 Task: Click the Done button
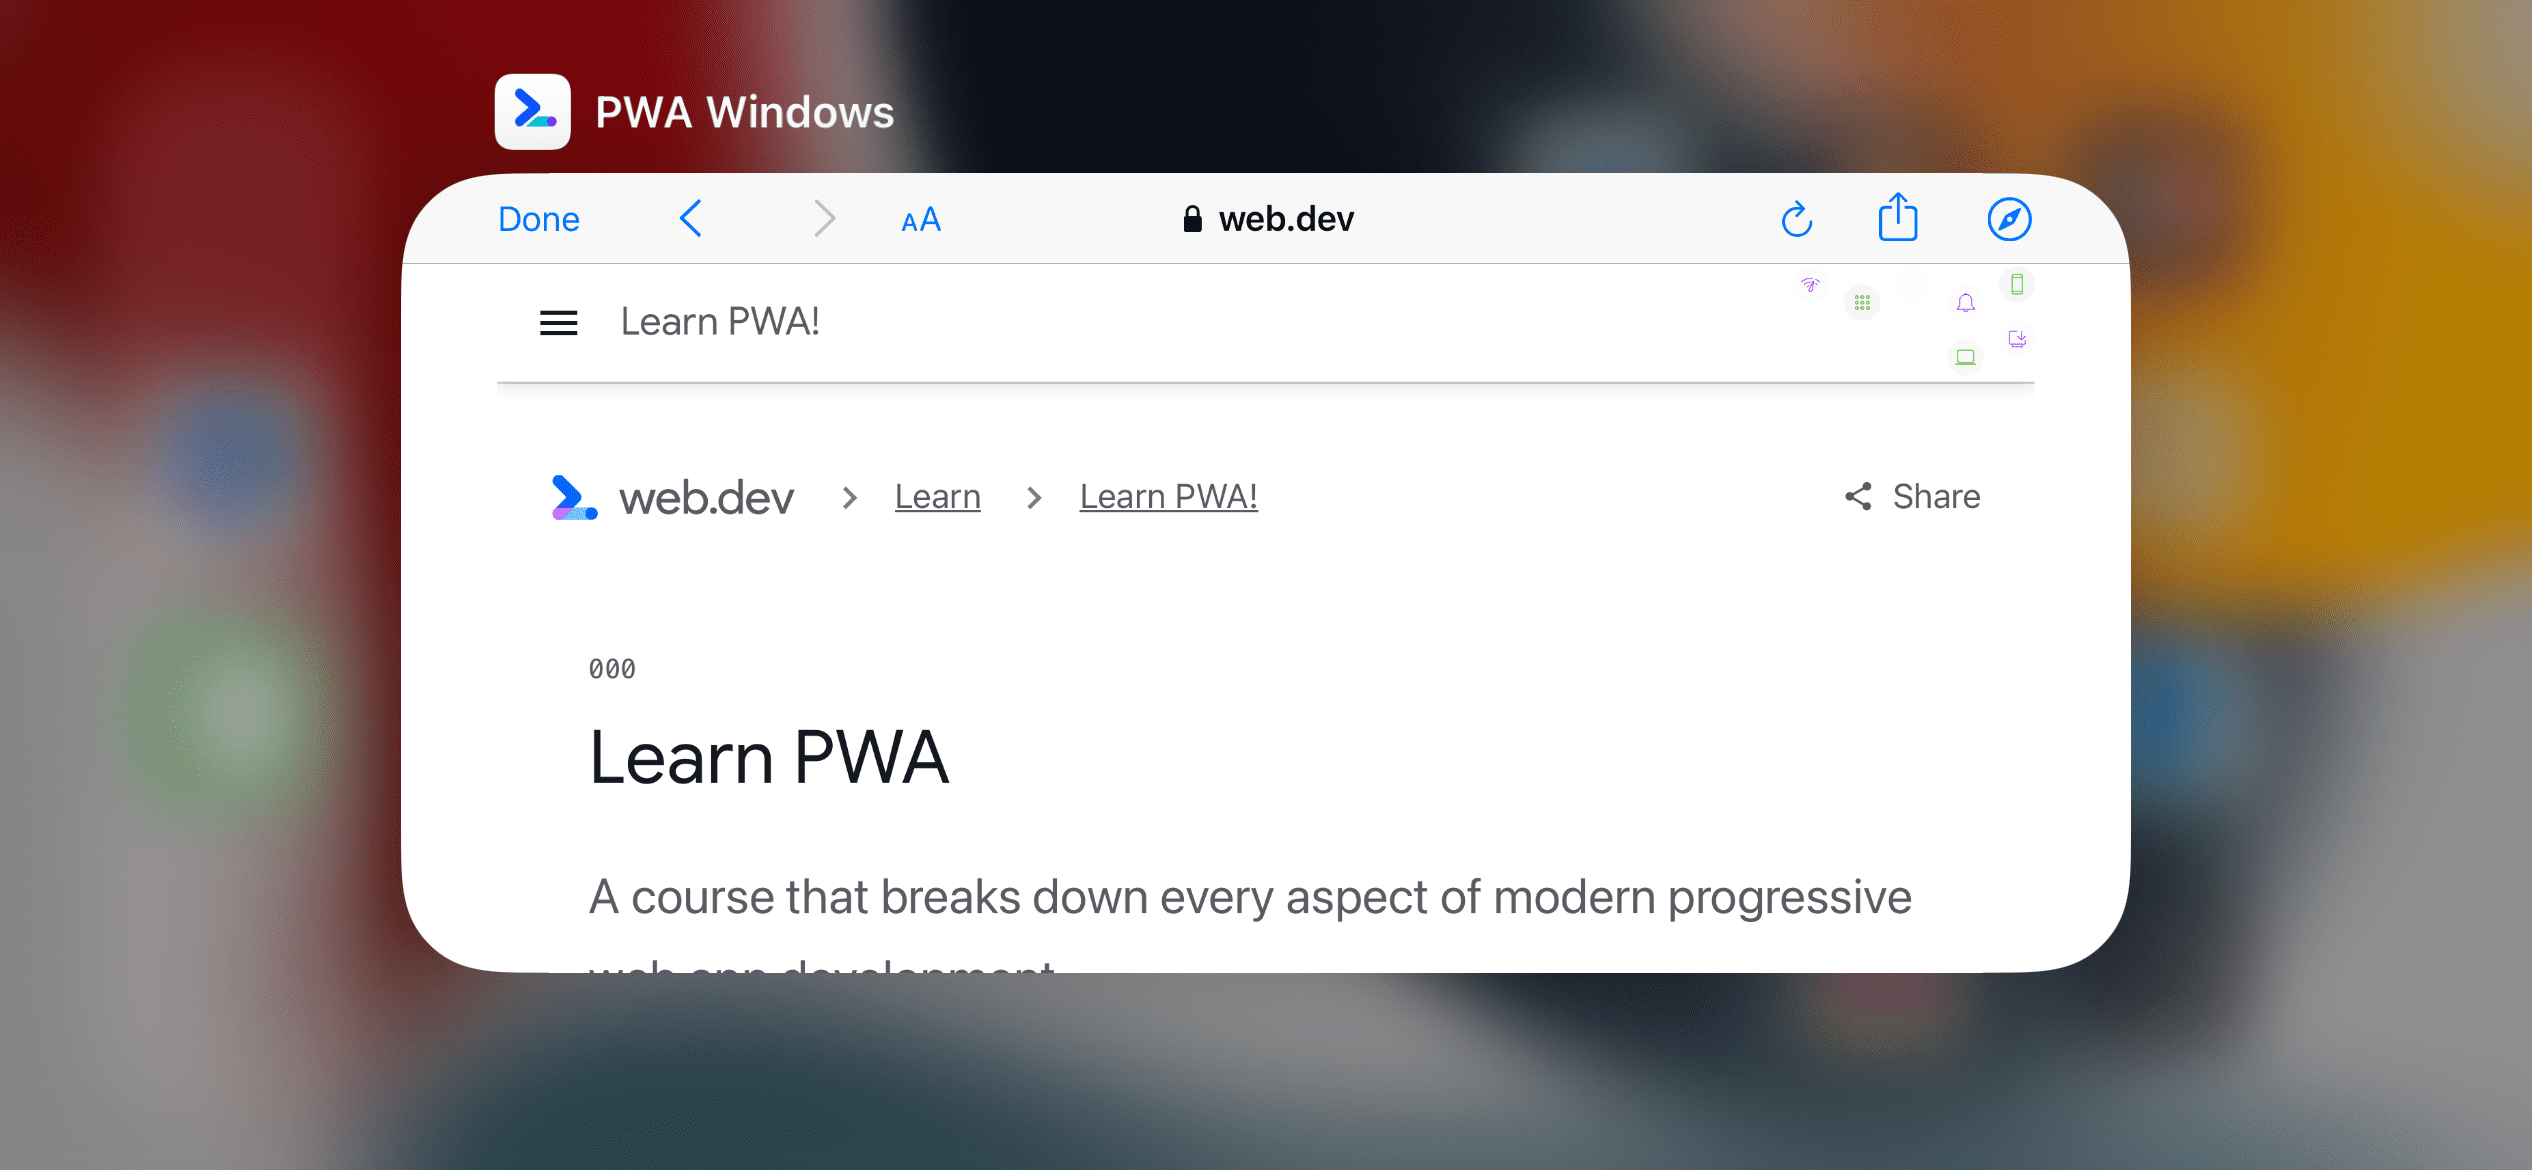(539, 218)
